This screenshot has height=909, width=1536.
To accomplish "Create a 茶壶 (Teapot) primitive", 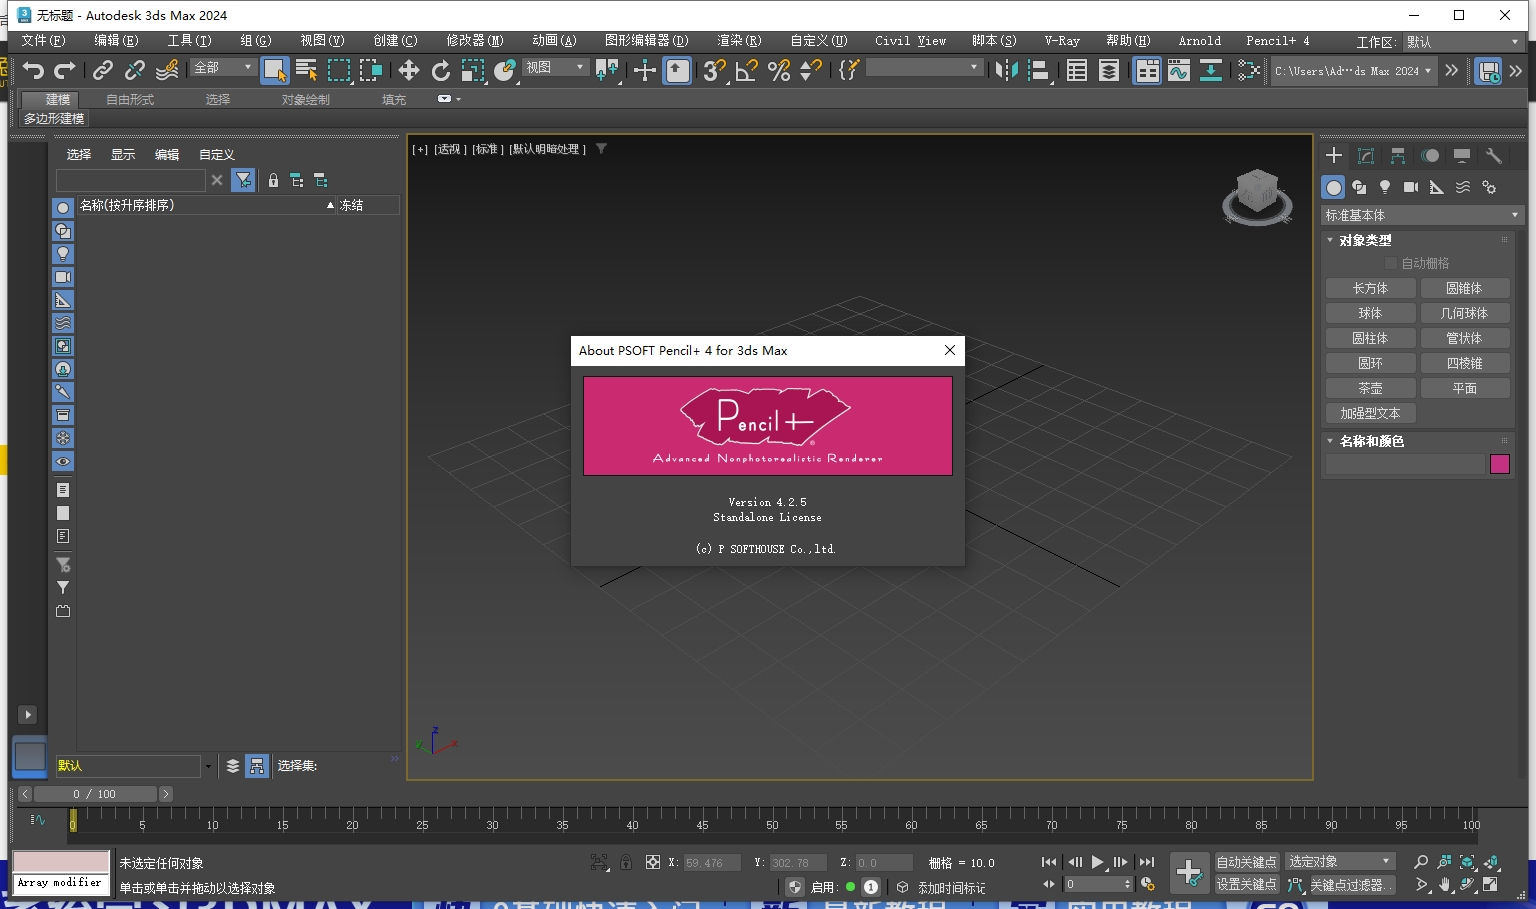I will click(1370, 387).
